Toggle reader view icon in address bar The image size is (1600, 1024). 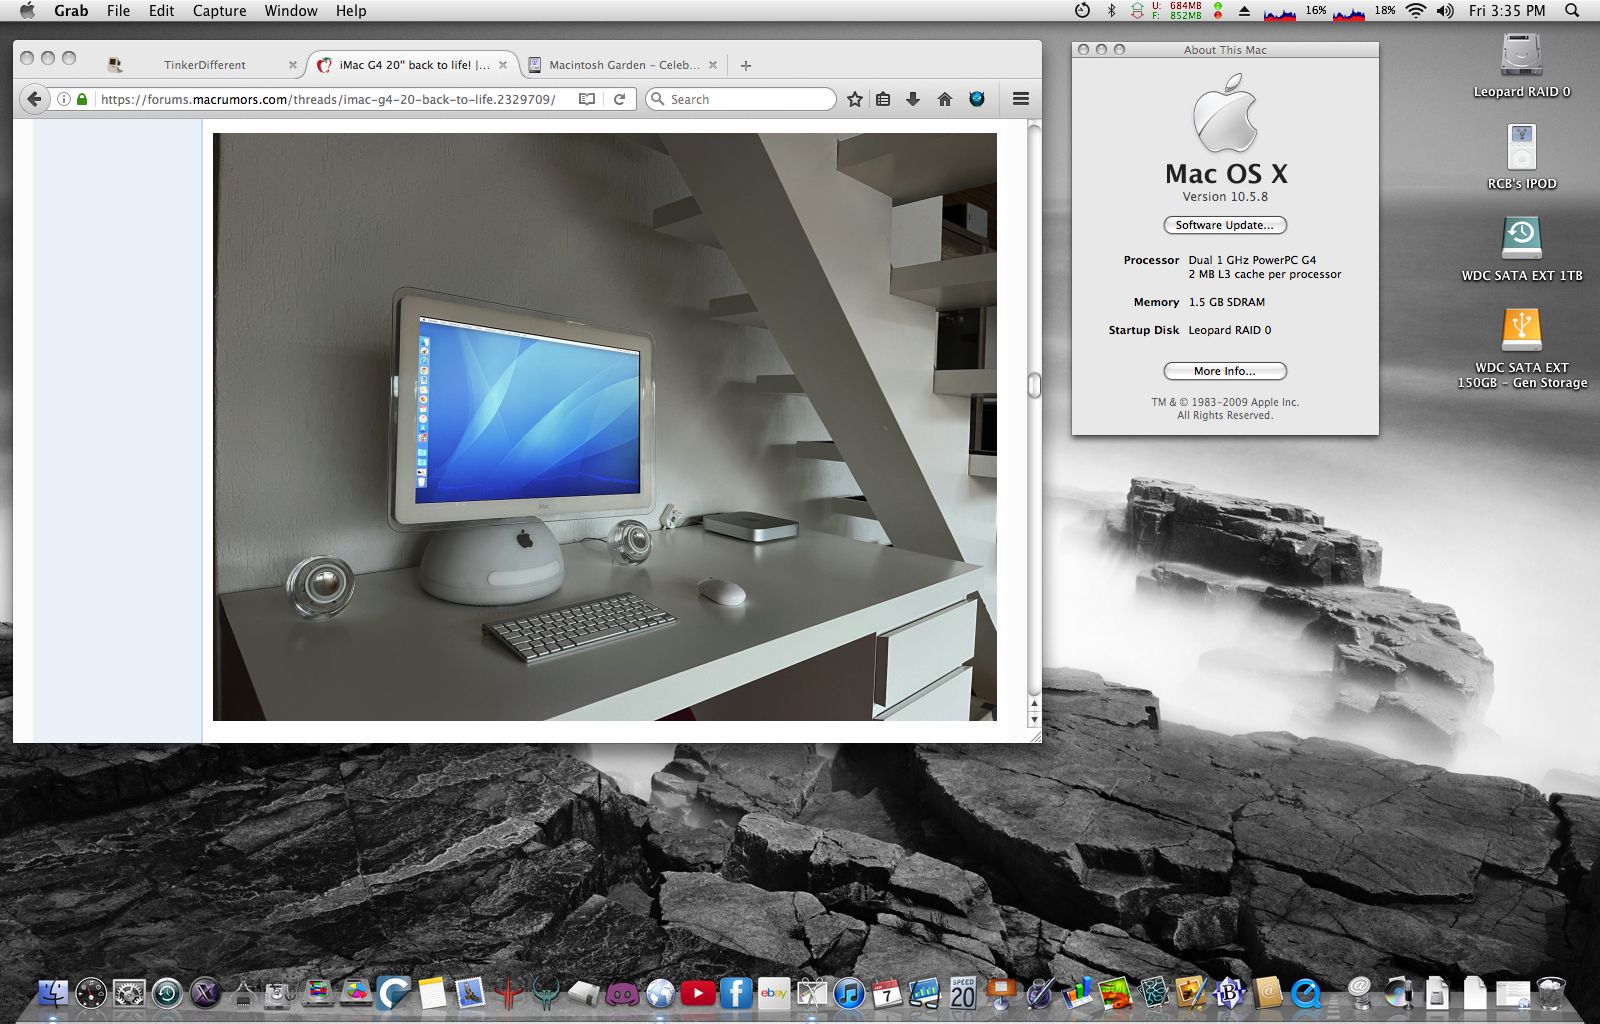587,99
